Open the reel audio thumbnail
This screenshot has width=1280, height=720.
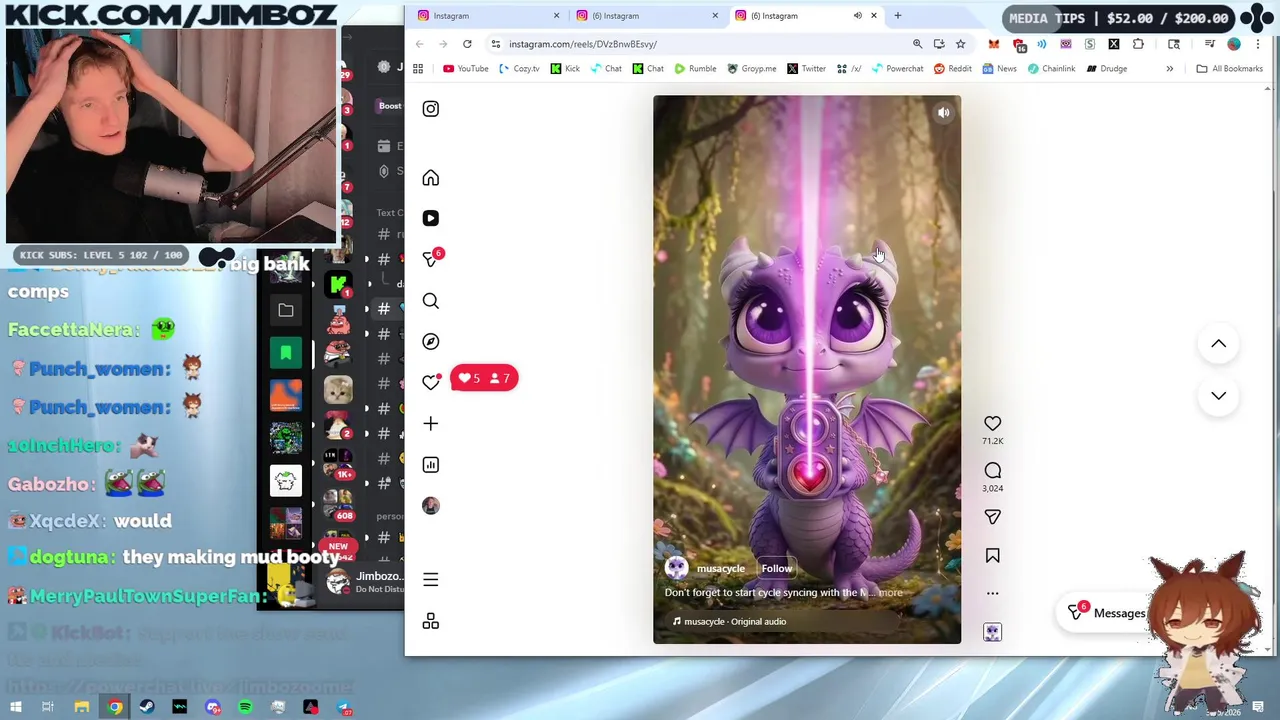[992, 632]
